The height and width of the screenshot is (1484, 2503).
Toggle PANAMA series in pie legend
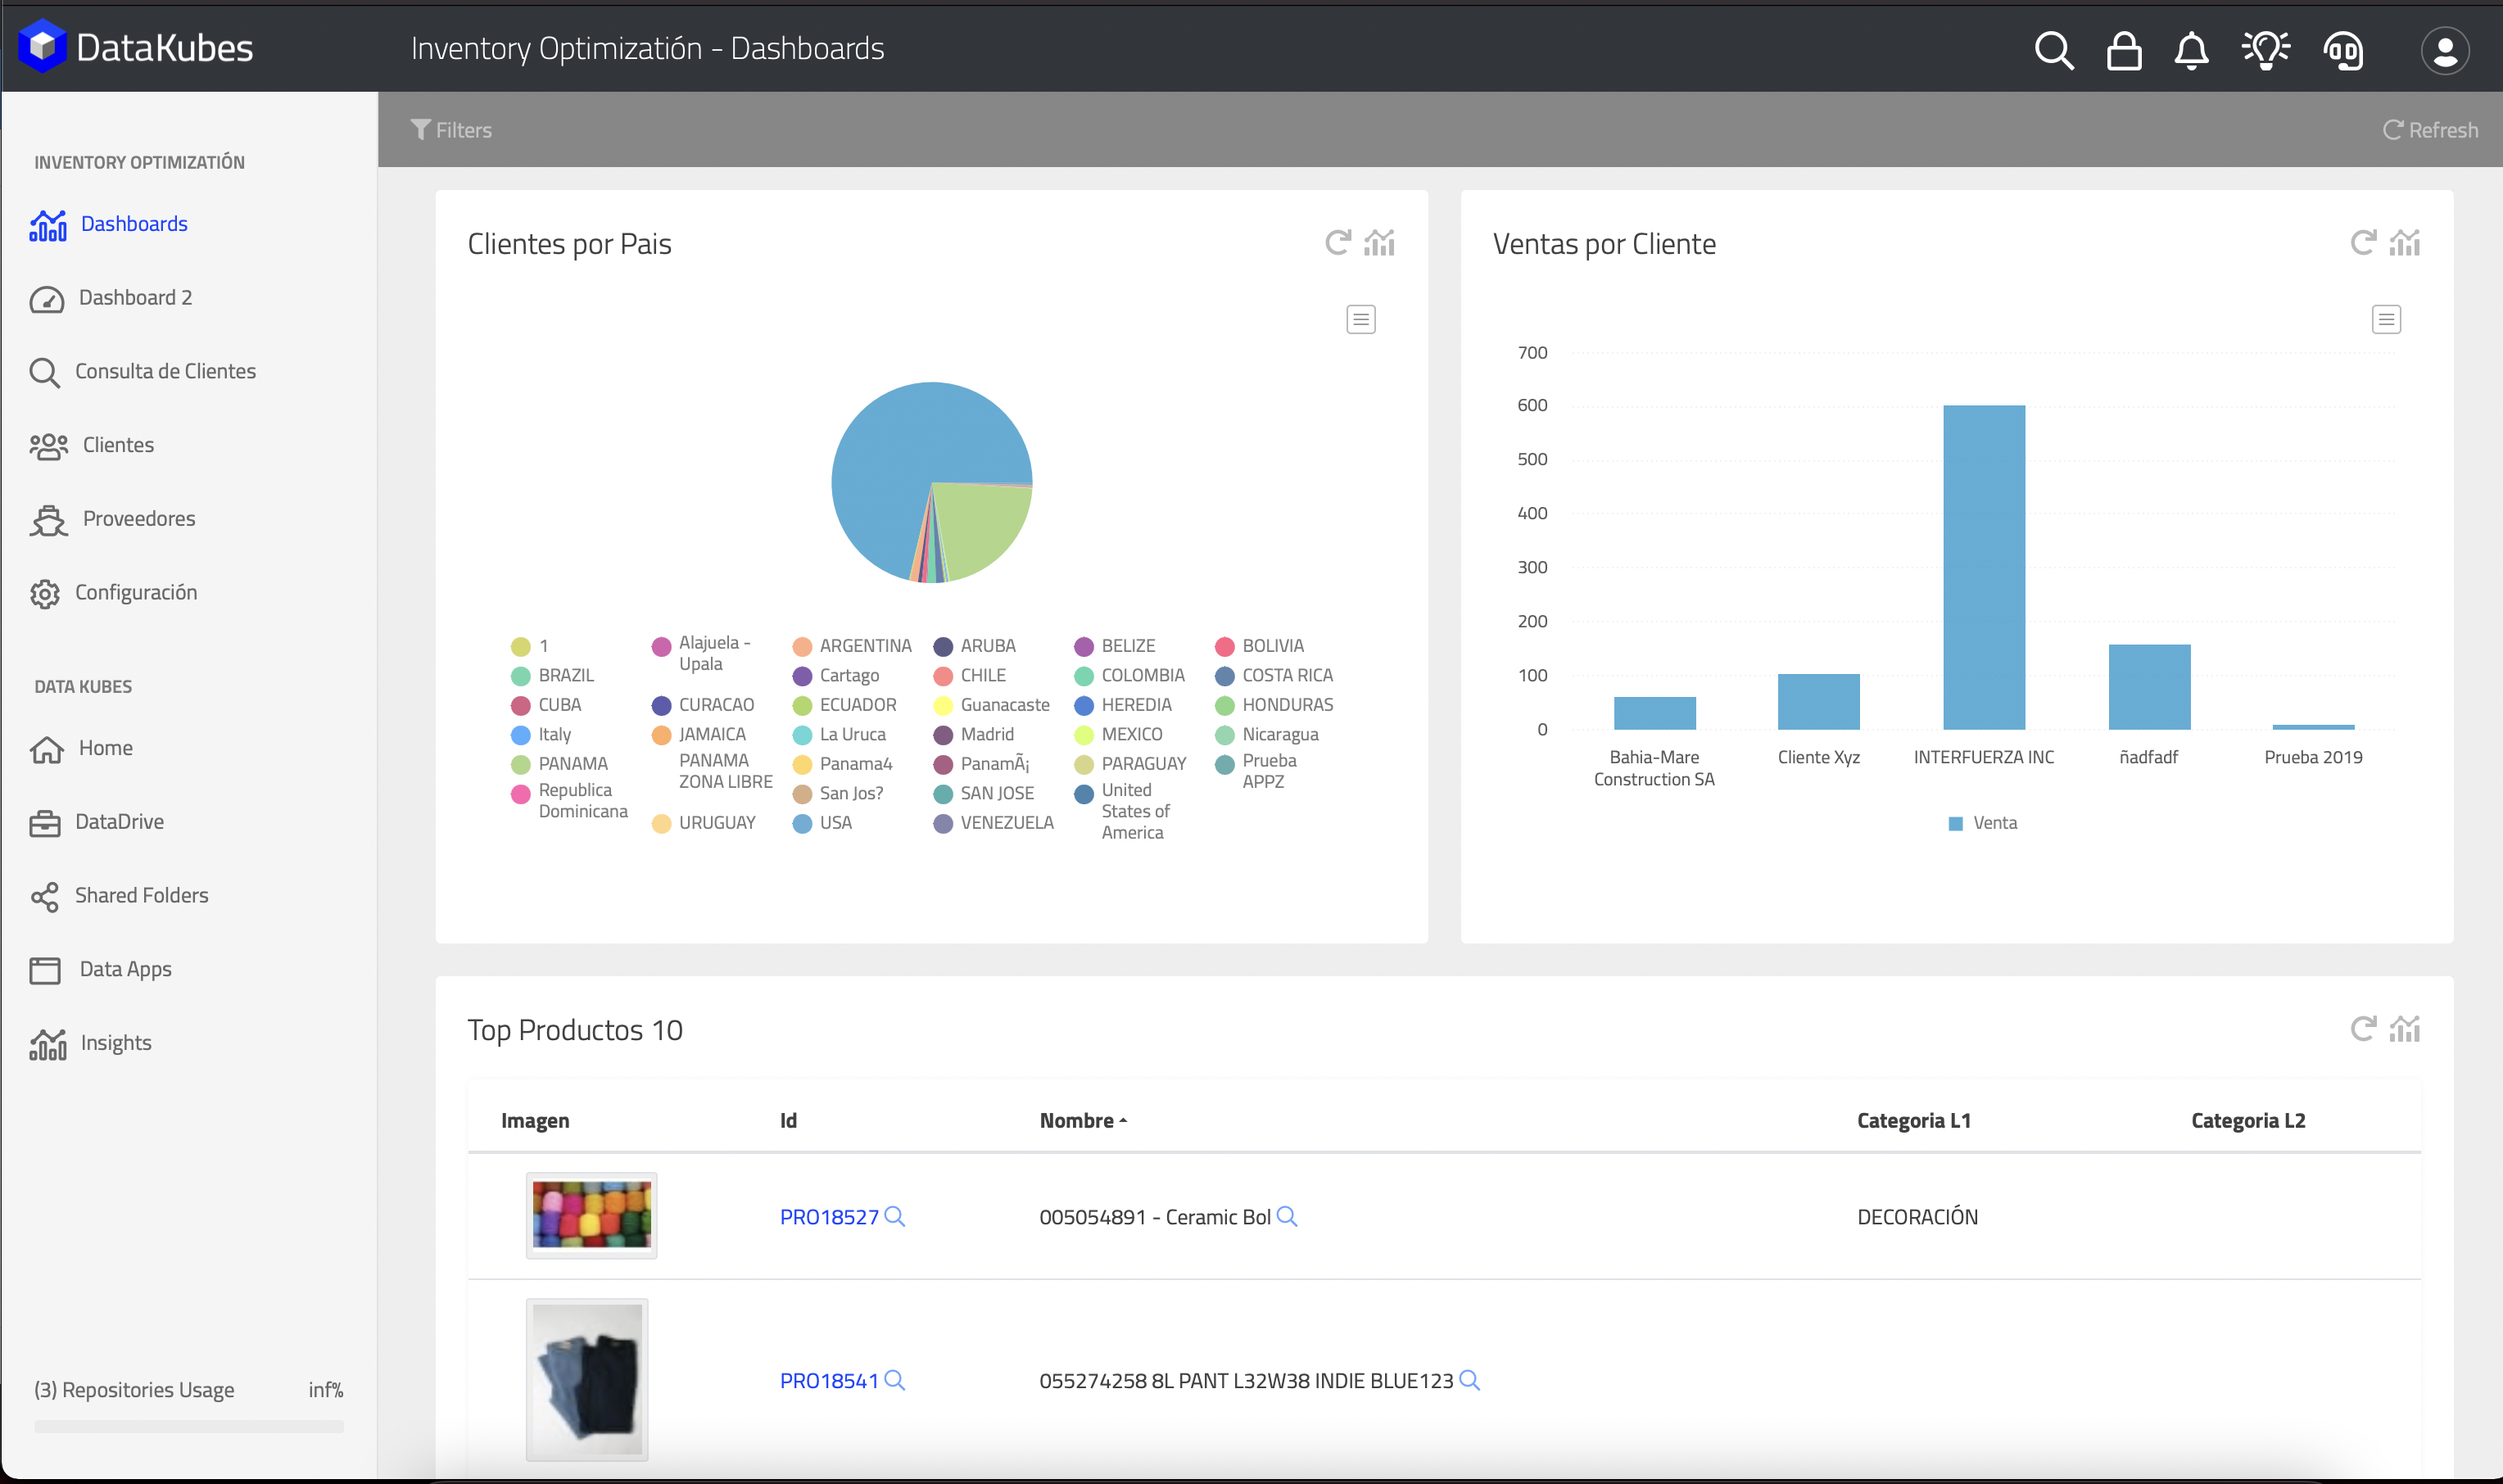[572, 764]
